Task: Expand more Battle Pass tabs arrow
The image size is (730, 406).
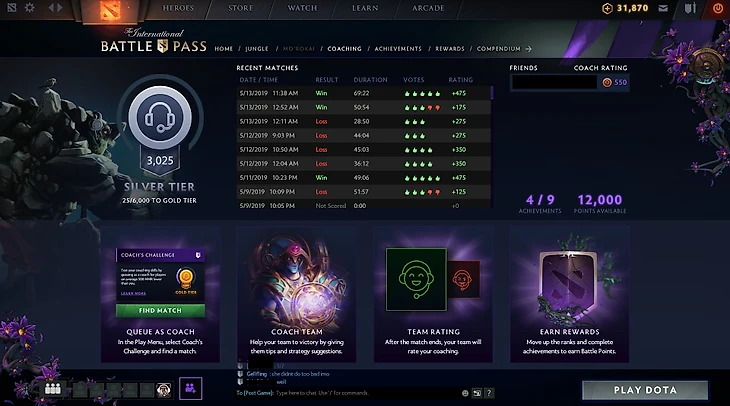Action: tap(528, 48)
